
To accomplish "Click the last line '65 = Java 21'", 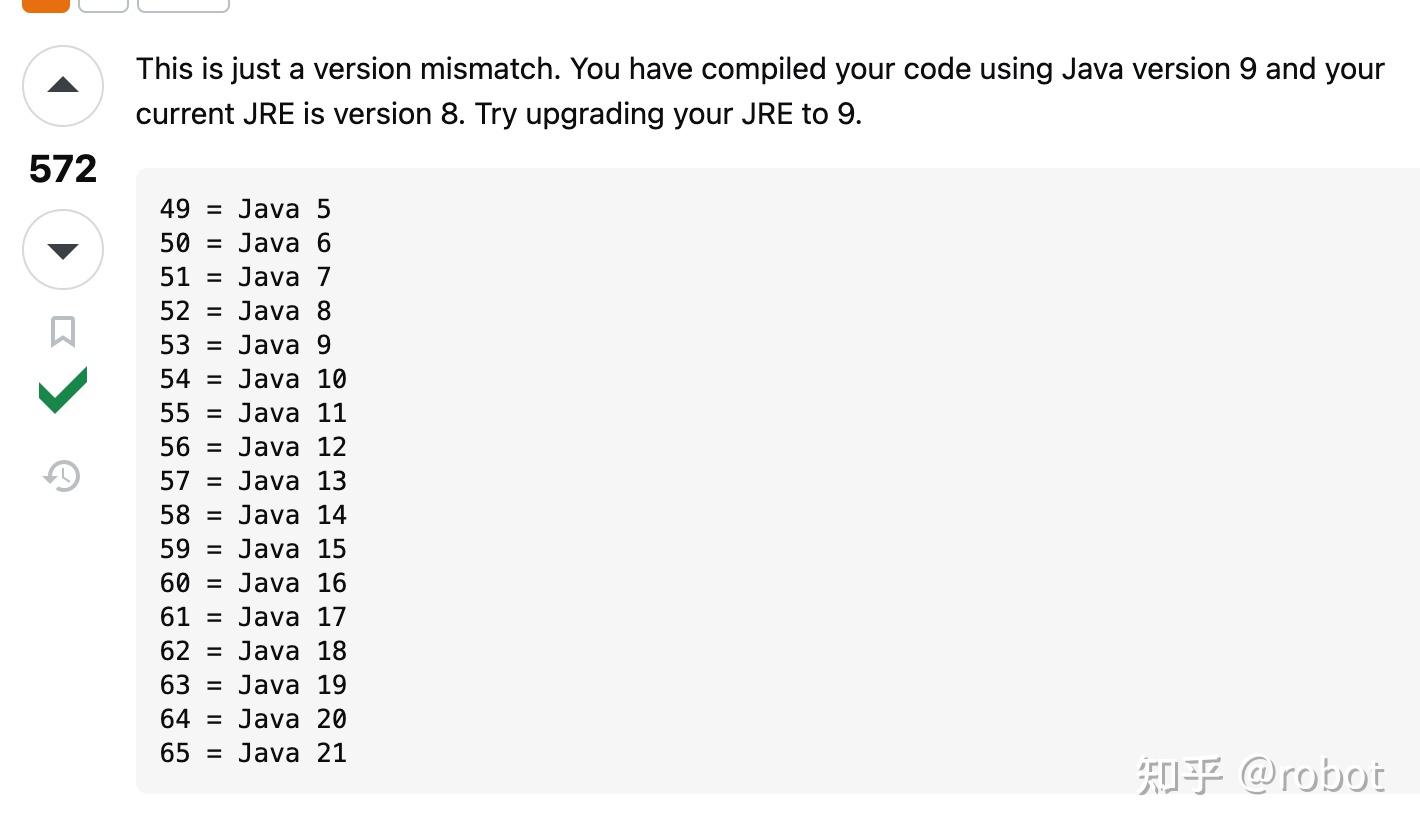I will [x=253, y=753].
